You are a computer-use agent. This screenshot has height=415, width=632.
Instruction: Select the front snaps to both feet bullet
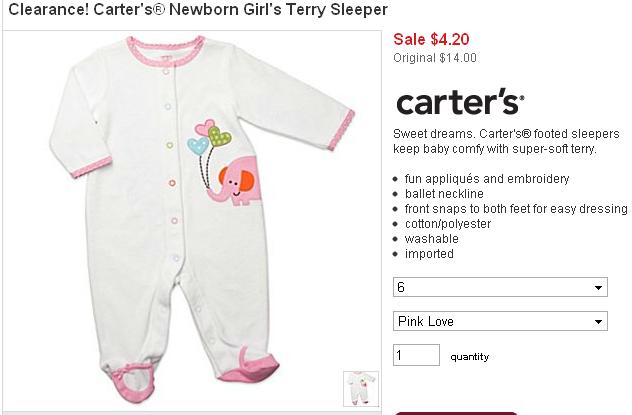point(516,209)
